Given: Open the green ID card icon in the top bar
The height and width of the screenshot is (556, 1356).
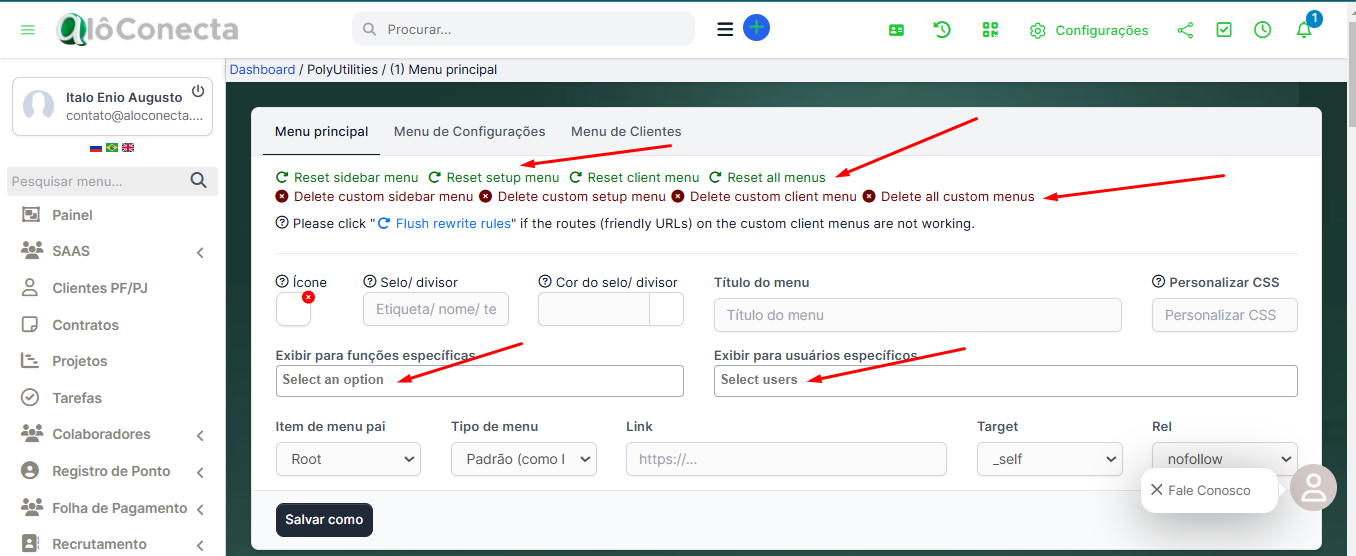Looking at the screenshot, I should point(896,30).
